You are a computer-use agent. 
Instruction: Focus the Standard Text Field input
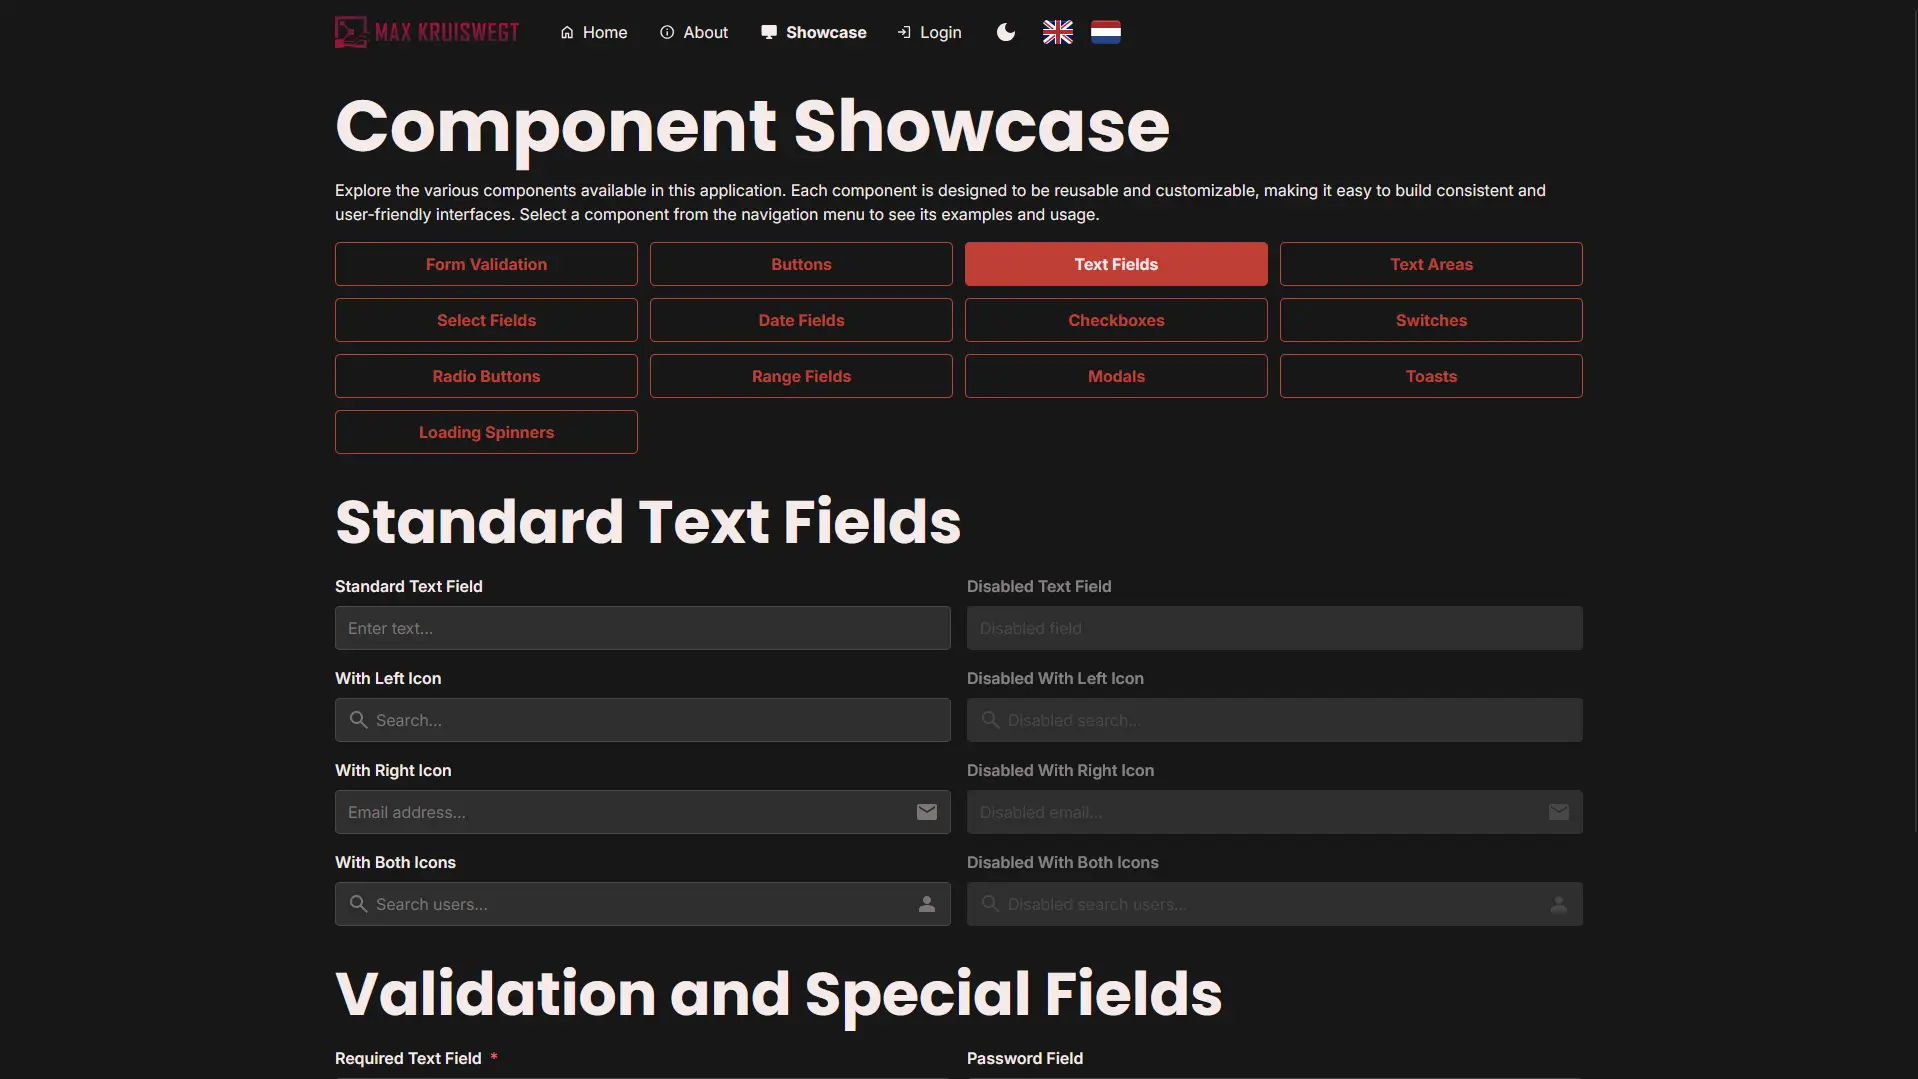click(x=642, y=628)
